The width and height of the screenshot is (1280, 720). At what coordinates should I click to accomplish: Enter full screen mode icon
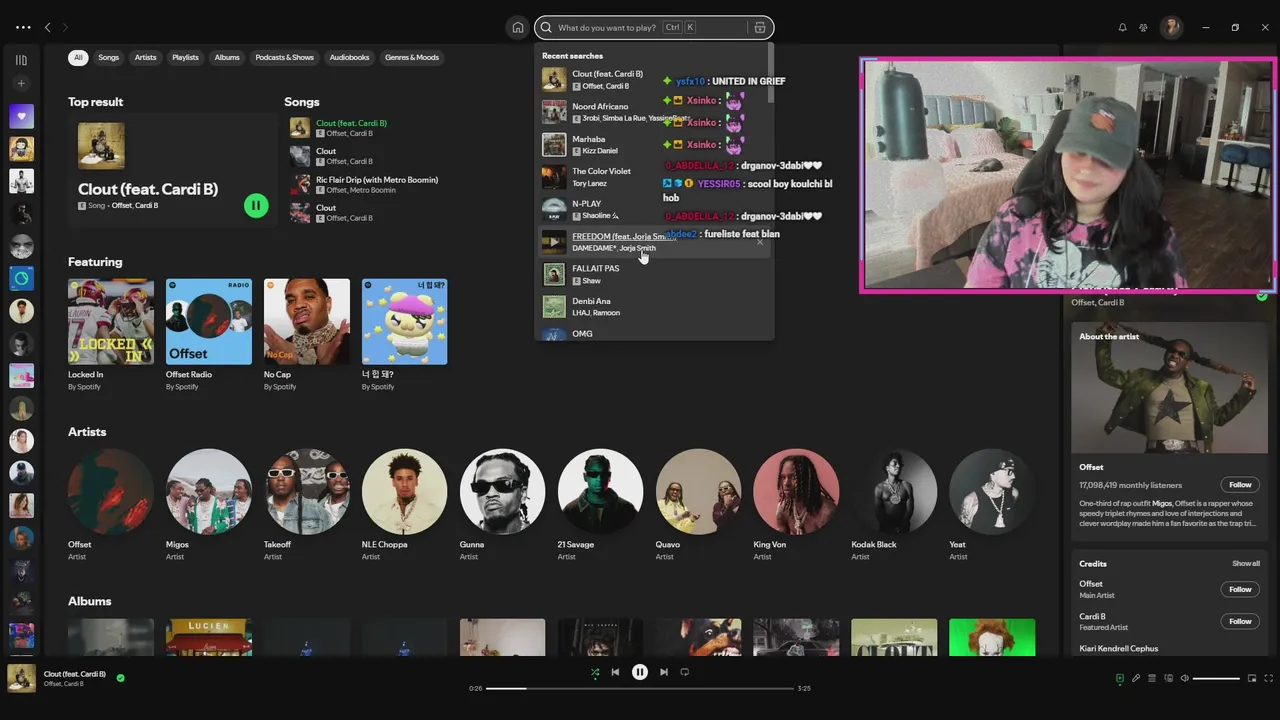(1267, 678)
